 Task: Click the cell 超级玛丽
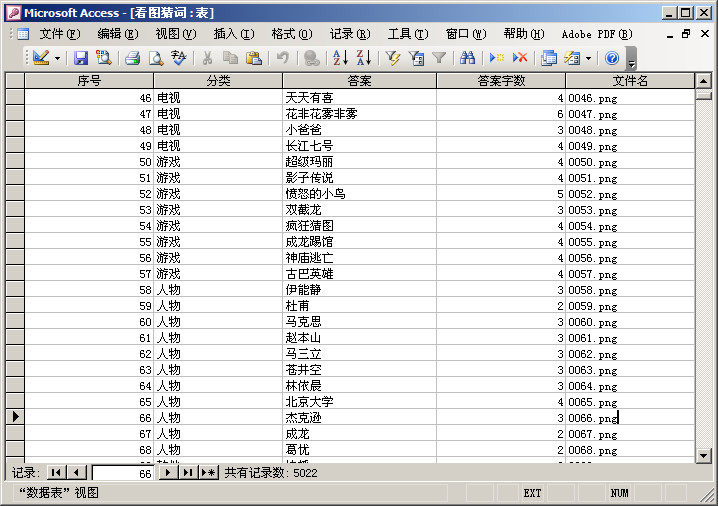[359, 162]
